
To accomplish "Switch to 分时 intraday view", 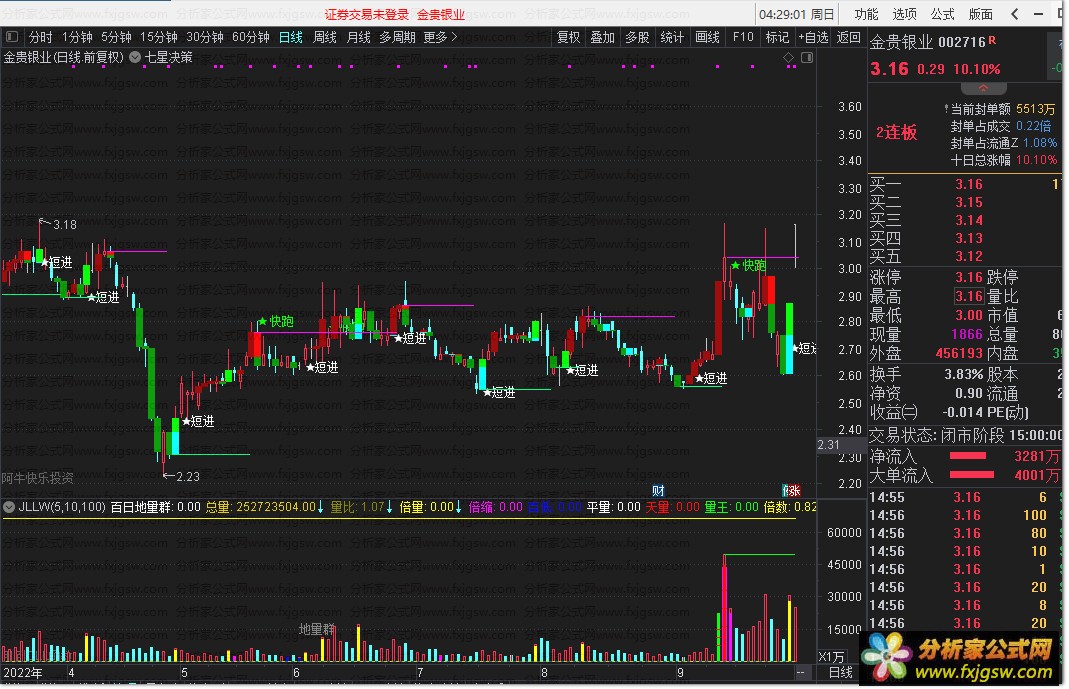I will [40, 37].
